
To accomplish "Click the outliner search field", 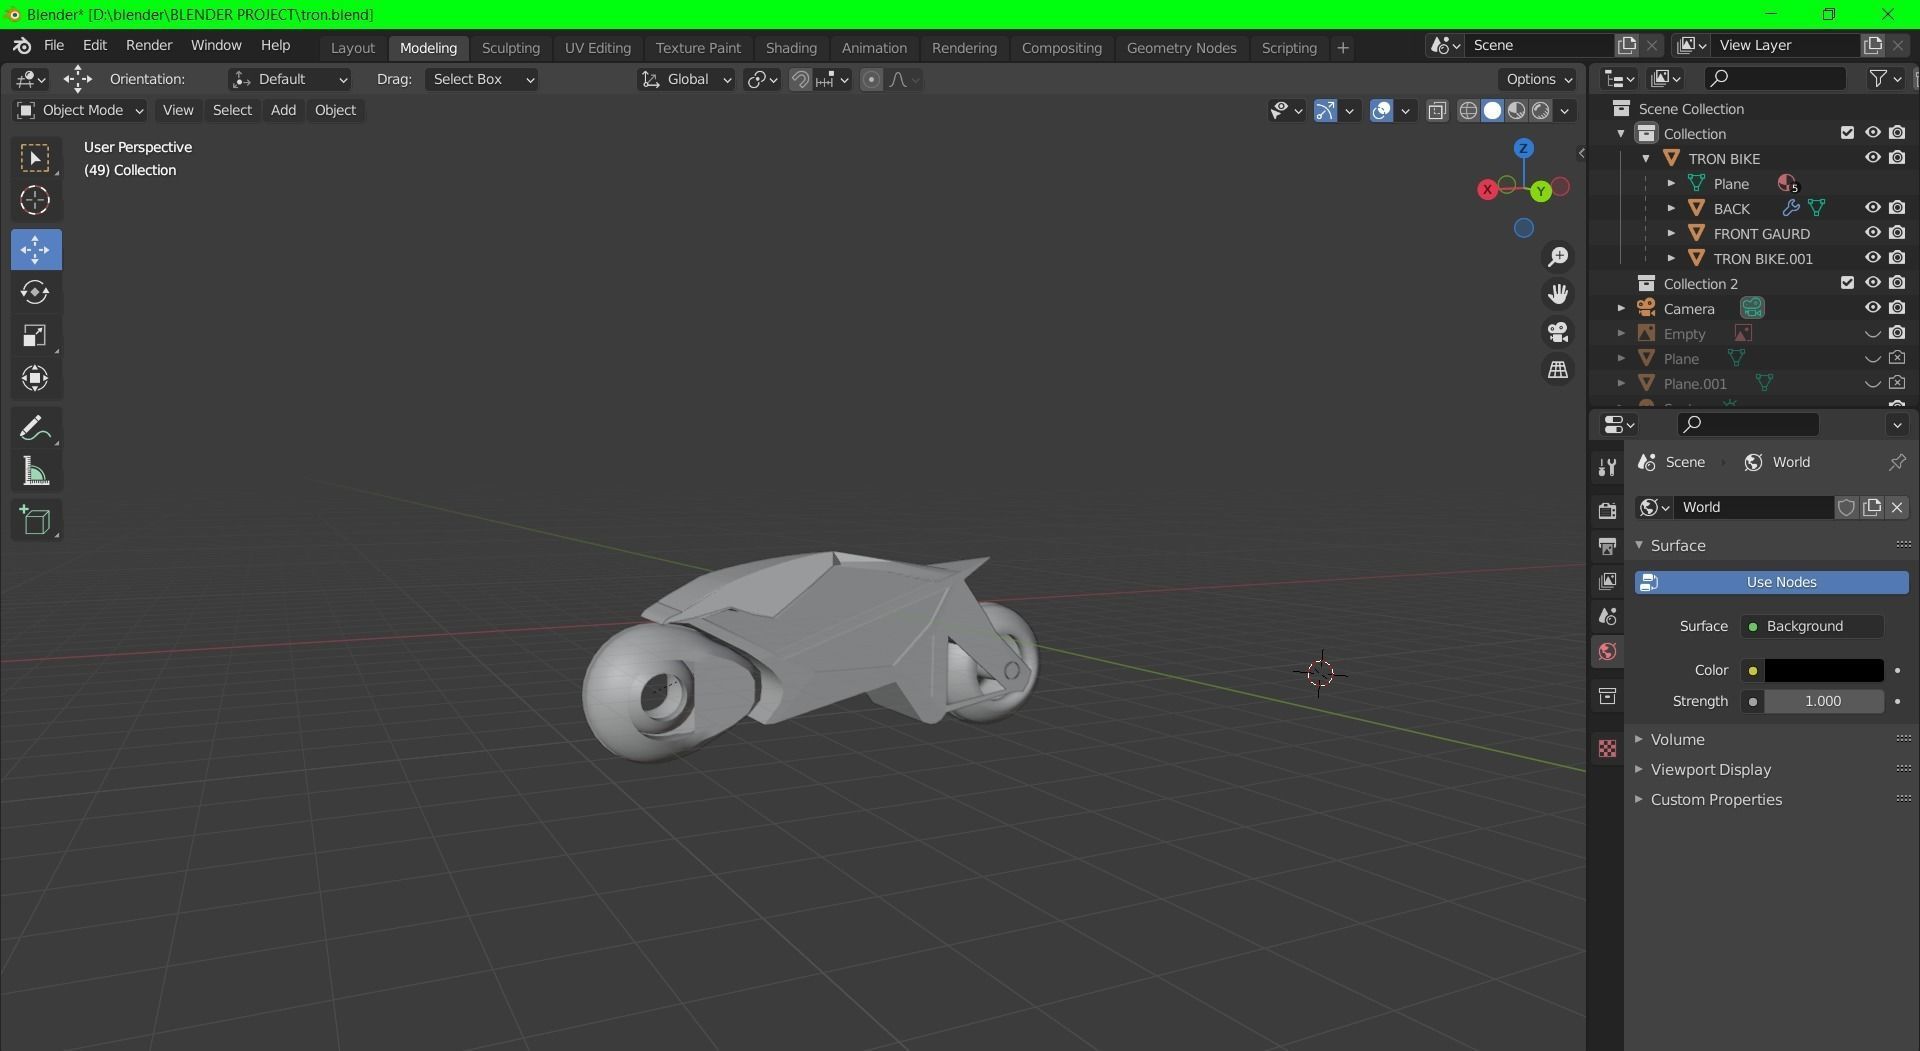I will pyautogui.click(x=1775, y=79).
